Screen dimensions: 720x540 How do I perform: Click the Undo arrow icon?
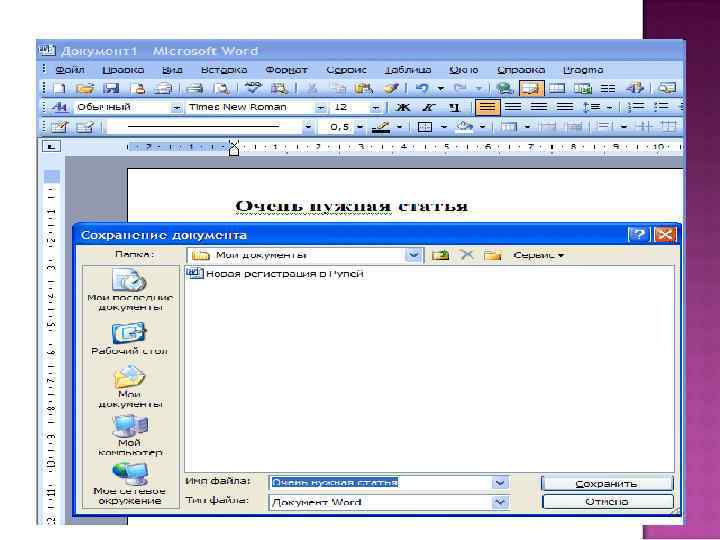tap(422, 88)
